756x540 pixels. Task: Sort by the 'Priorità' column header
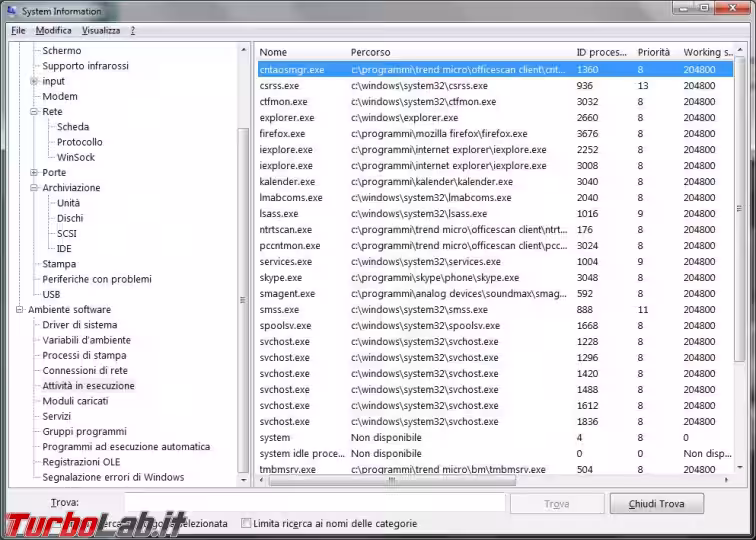tap(654, 52)
